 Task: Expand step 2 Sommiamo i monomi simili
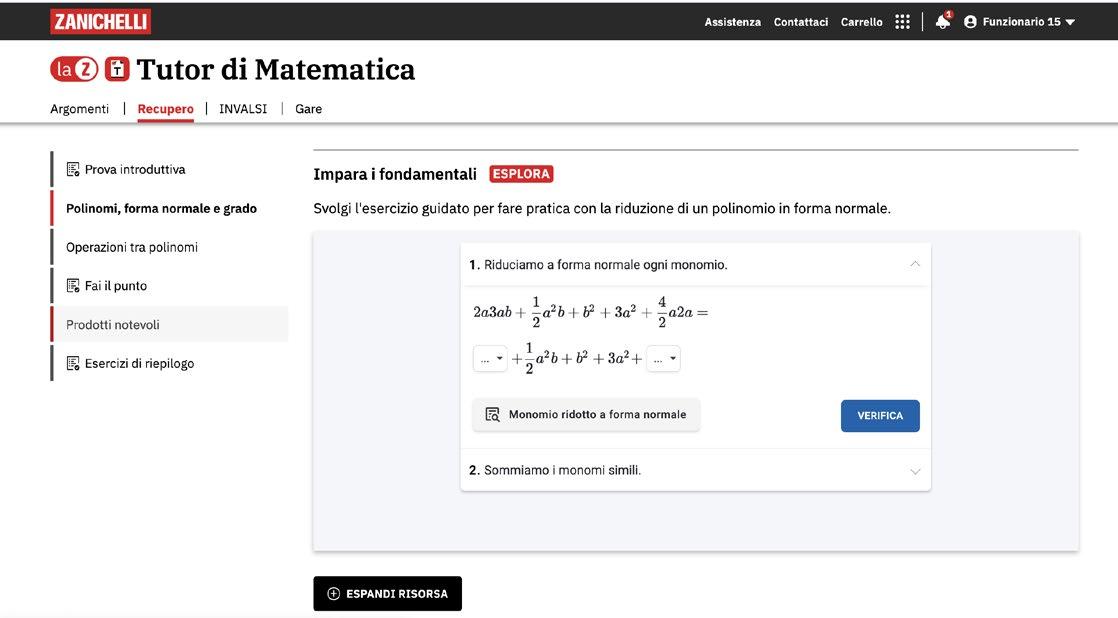pyautogui.click(x=914, y=471)
